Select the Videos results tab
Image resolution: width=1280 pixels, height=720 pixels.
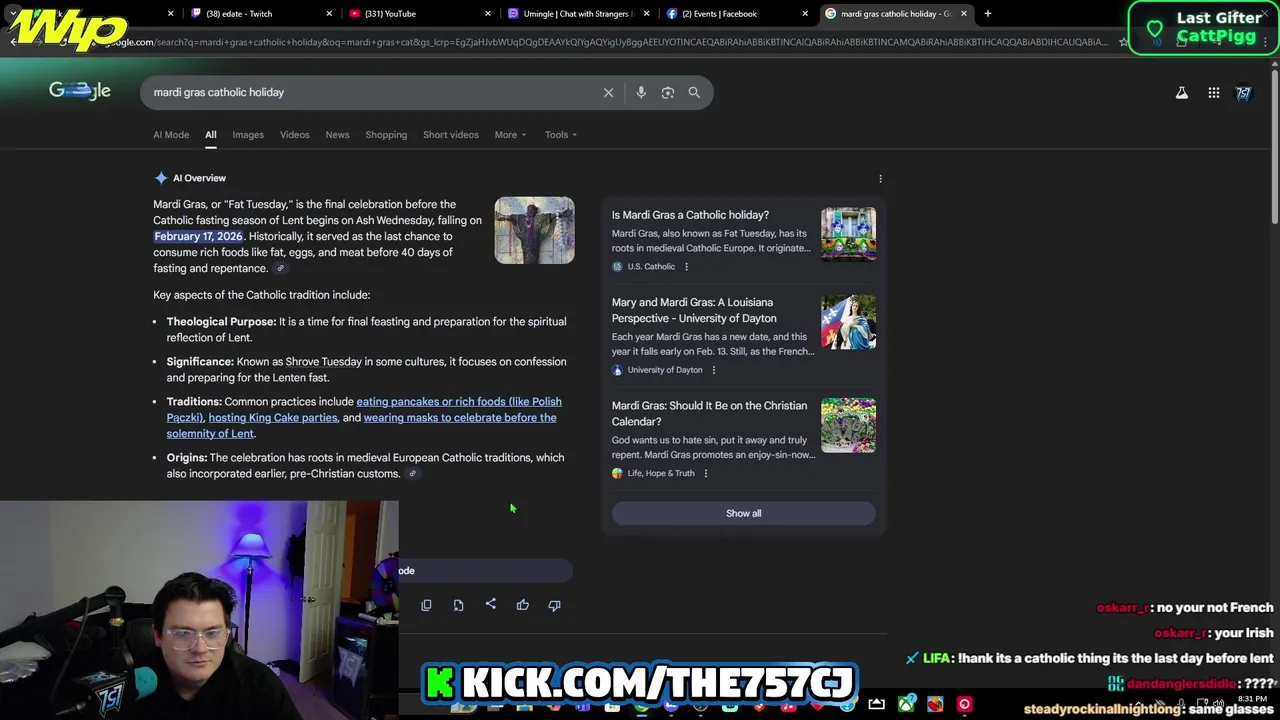[x=294, y=135]
